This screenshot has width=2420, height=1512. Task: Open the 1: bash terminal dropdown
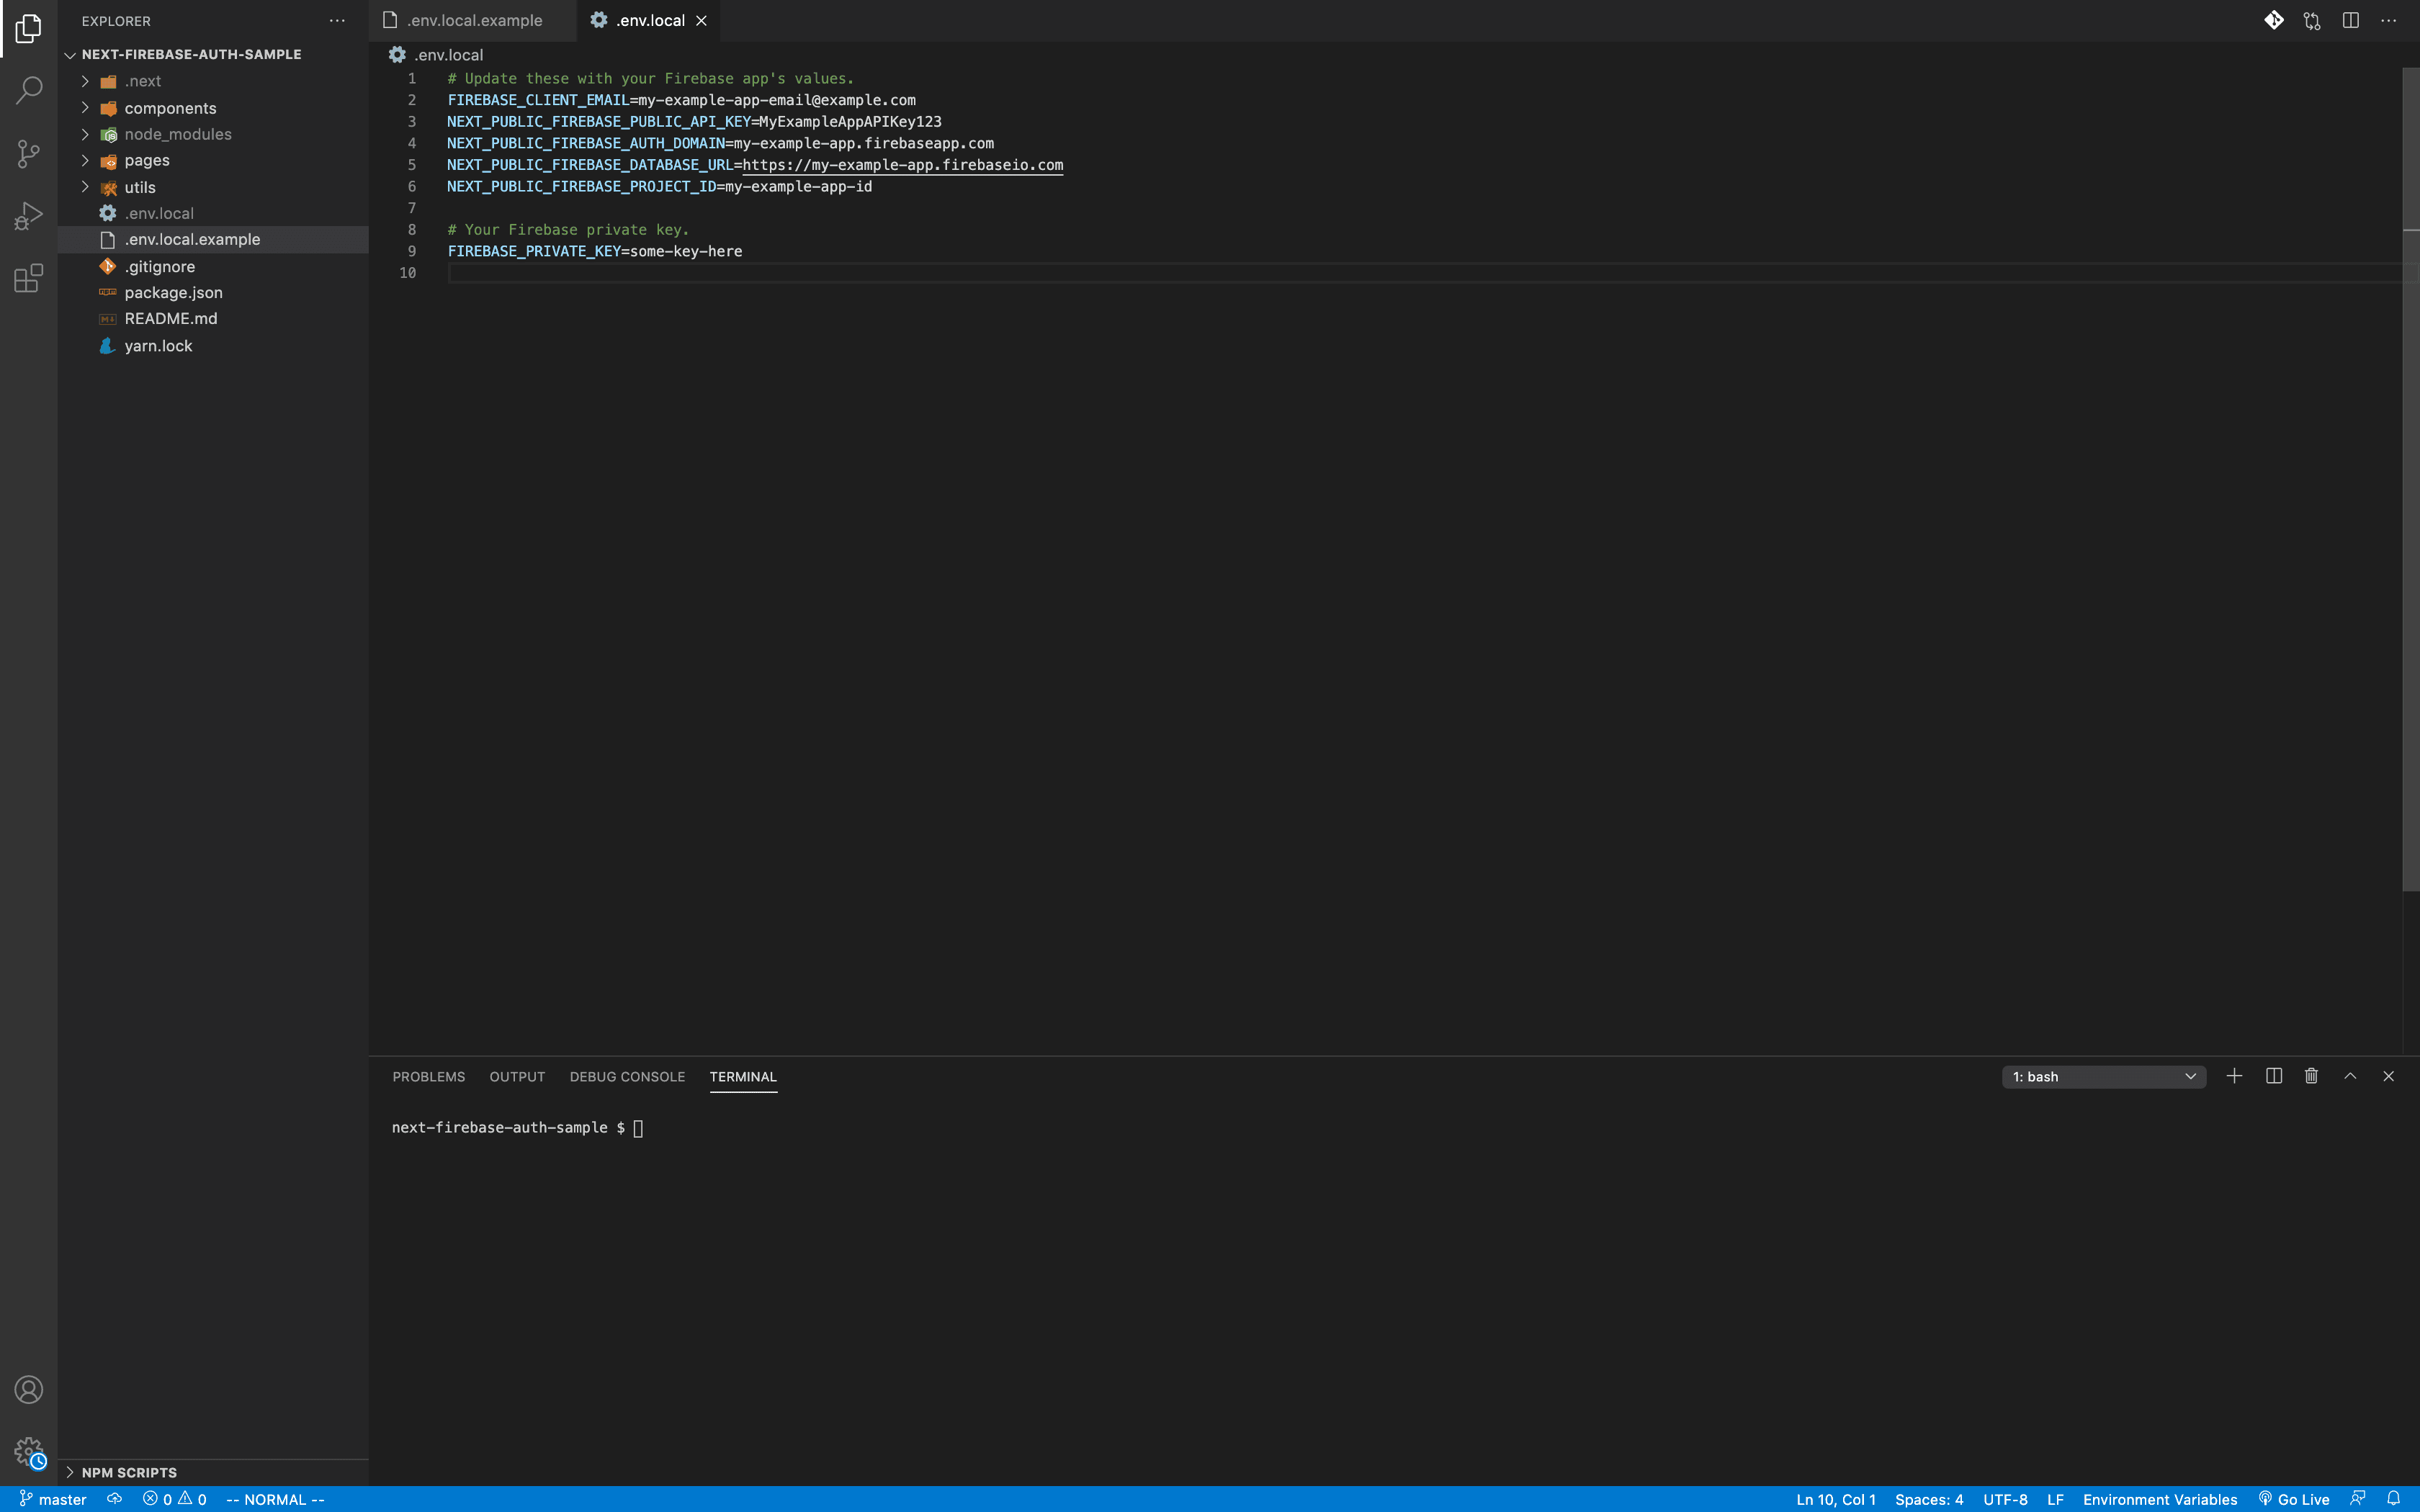(2104, 1076)
